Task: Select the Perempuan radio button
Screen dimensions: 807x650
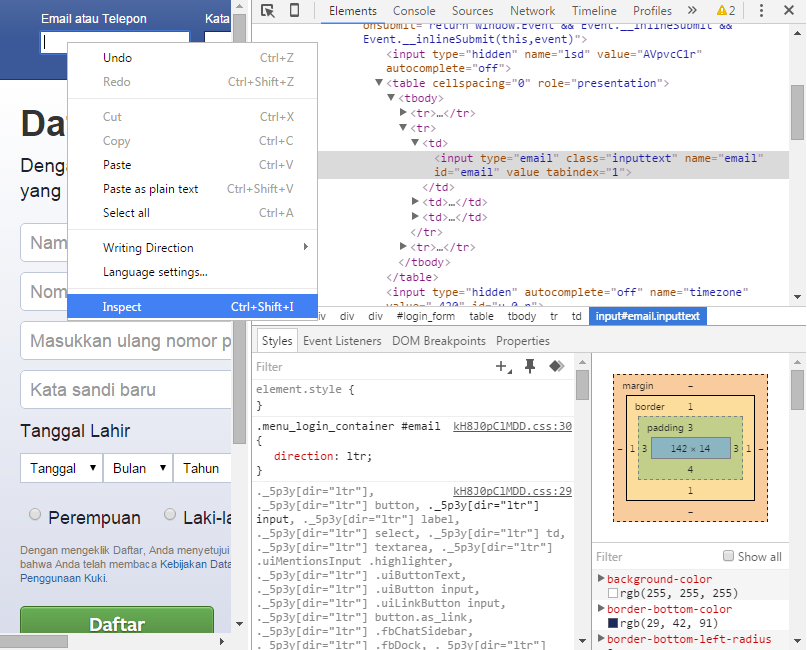Action: tap(35, 515)
